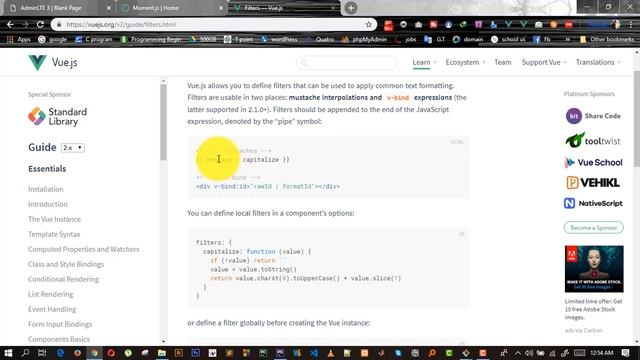Open Photoshop from the taskbar

coord(196,353)
